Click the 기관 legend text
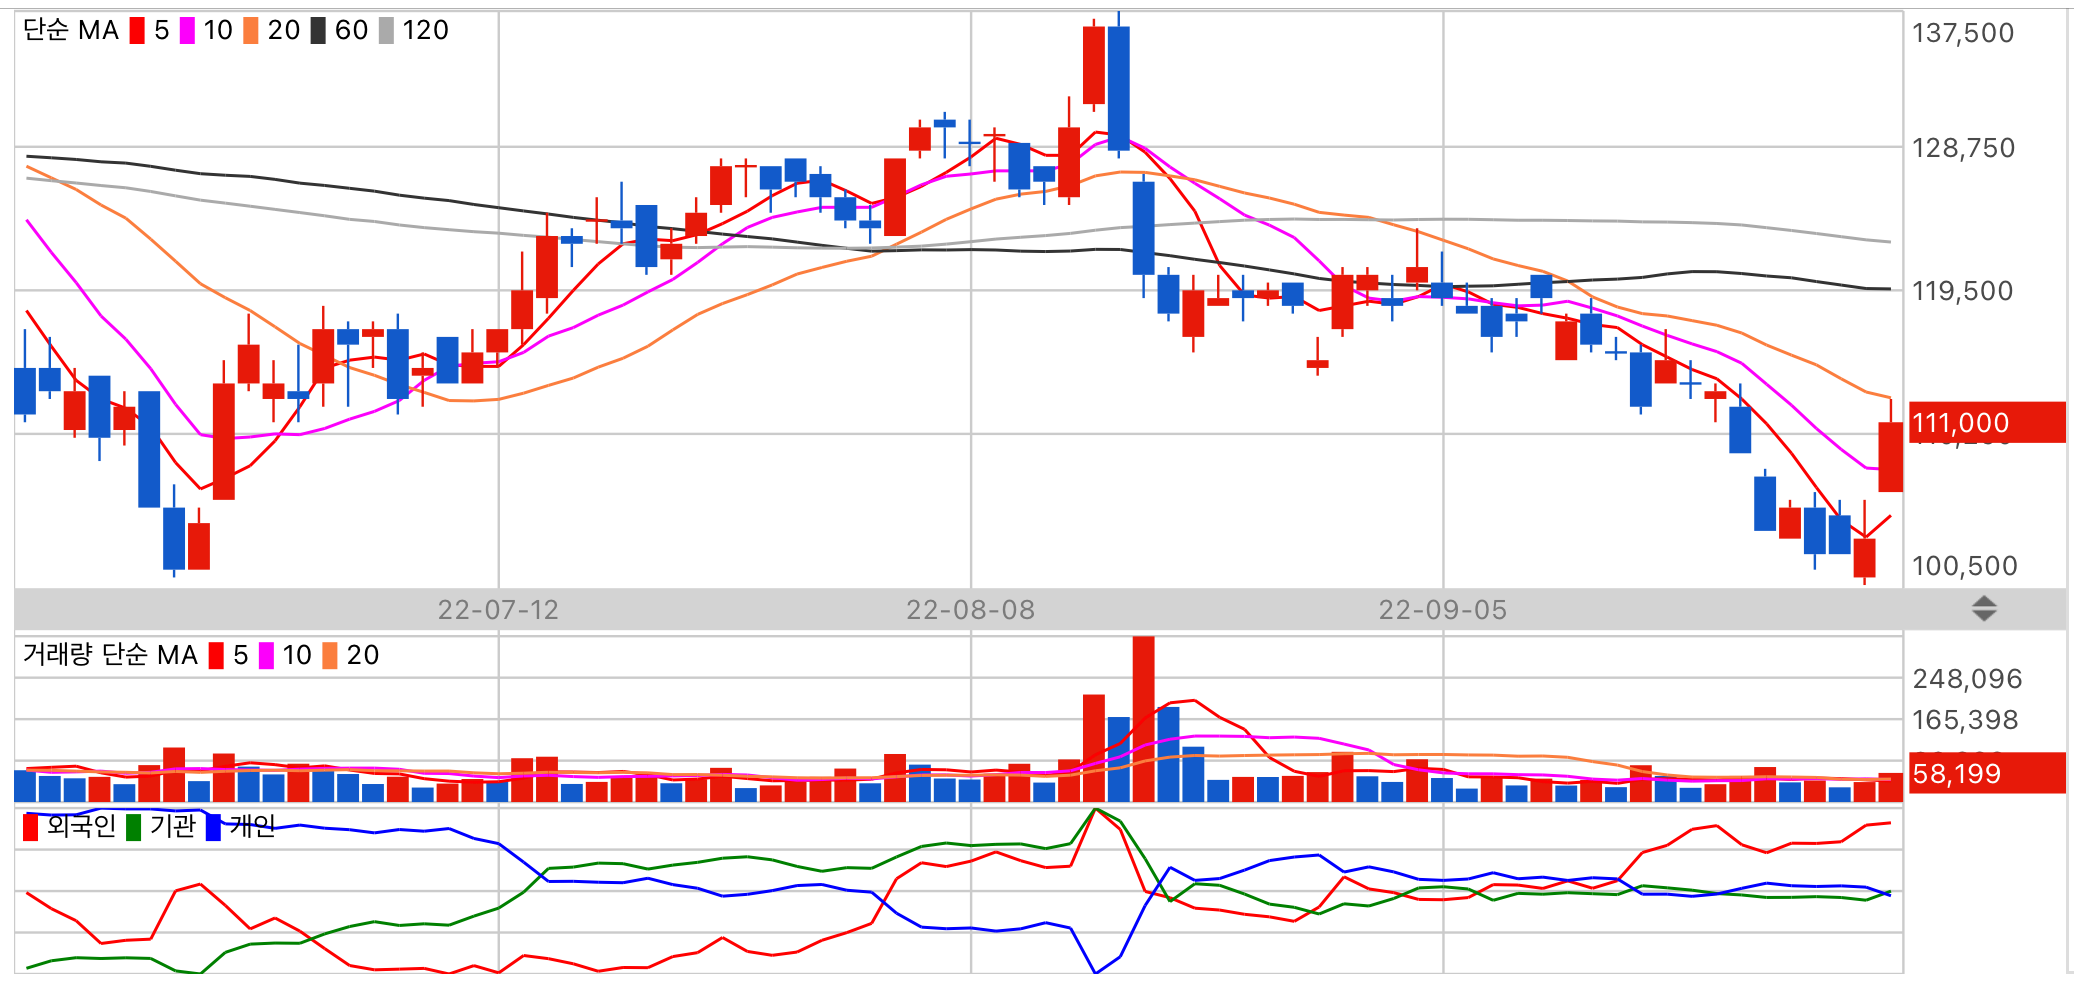2074x990 pixels. click(173, 826)
